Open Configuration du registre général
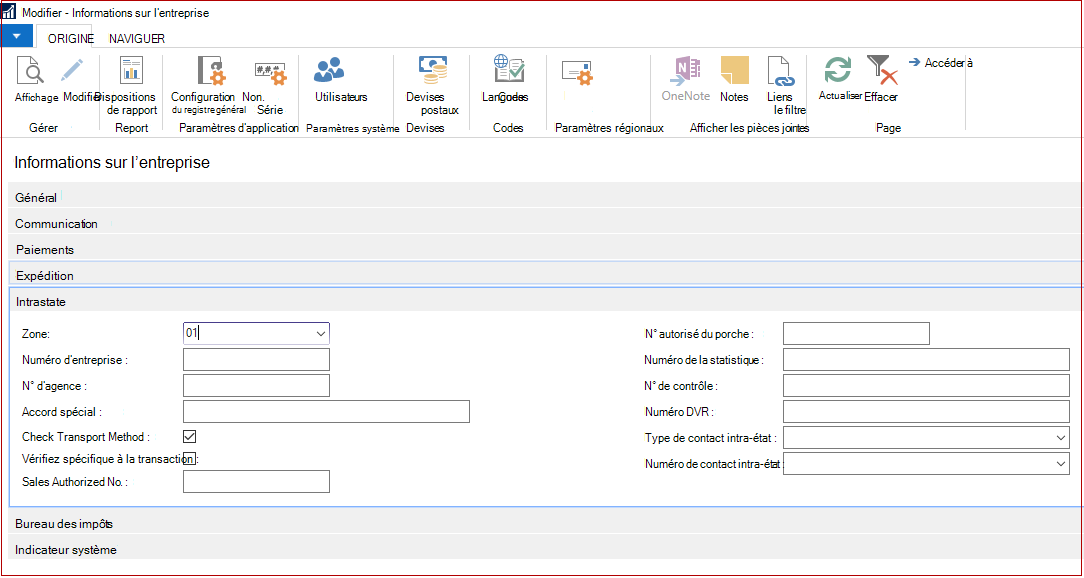The height and width of the screenshot is (578, 1084). [x=210, y=71]
